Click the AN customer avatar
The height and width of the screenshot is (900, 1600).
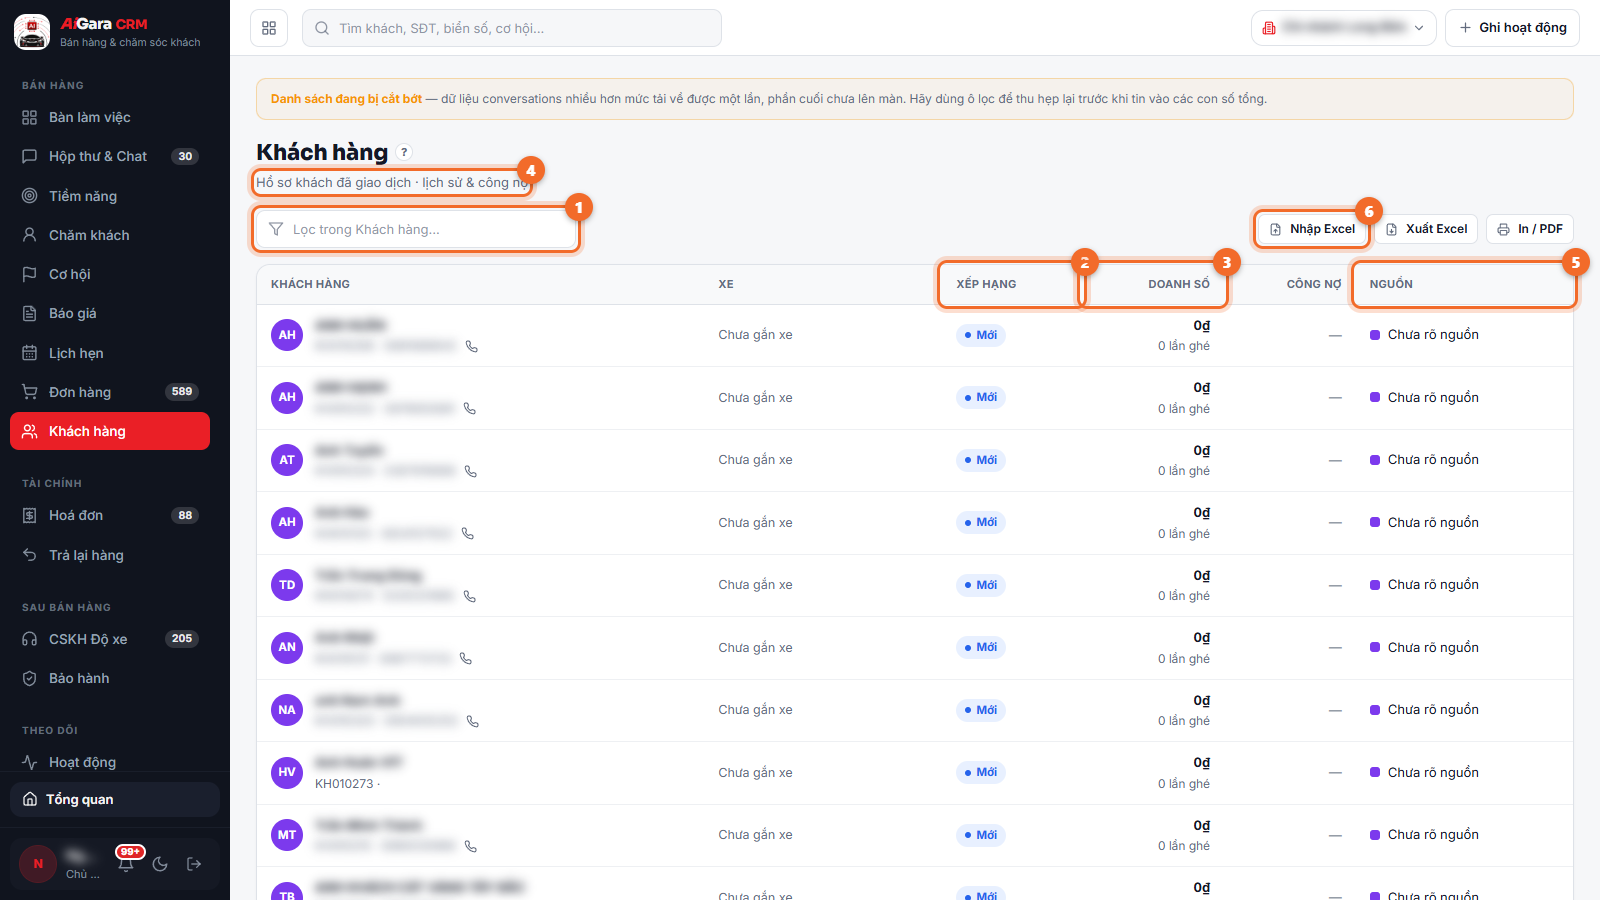pyautogui.click(x=287, y=647)
